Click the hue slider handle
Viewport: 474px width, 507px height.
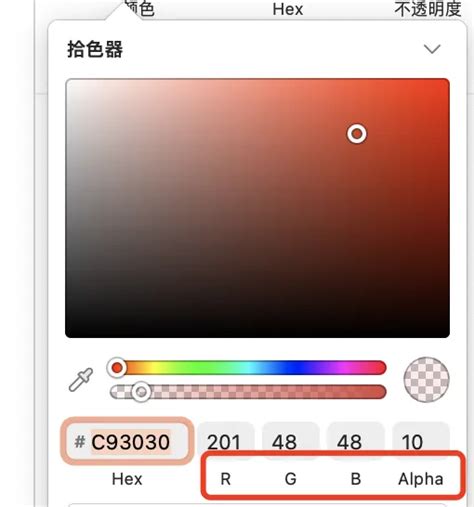(x=117, y=368)
